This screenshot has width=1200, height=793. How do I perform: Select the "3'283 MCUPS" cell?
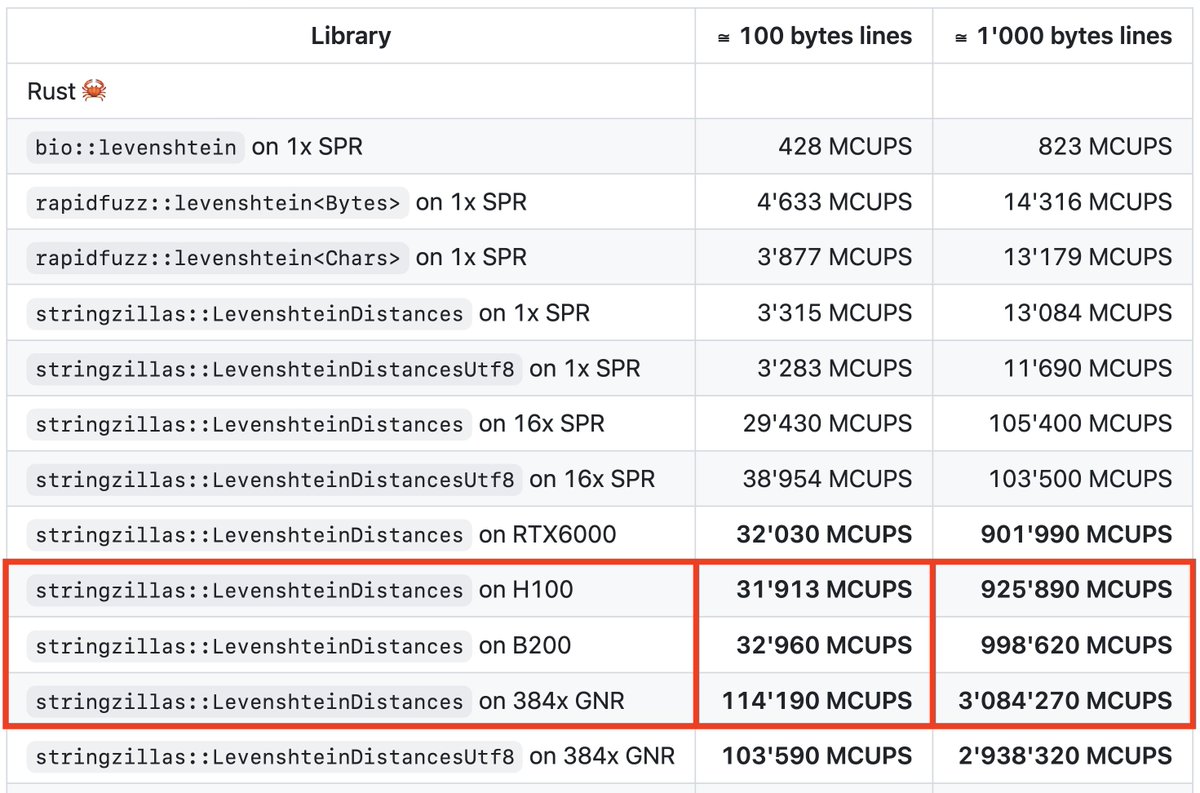(x=815, y=369)
